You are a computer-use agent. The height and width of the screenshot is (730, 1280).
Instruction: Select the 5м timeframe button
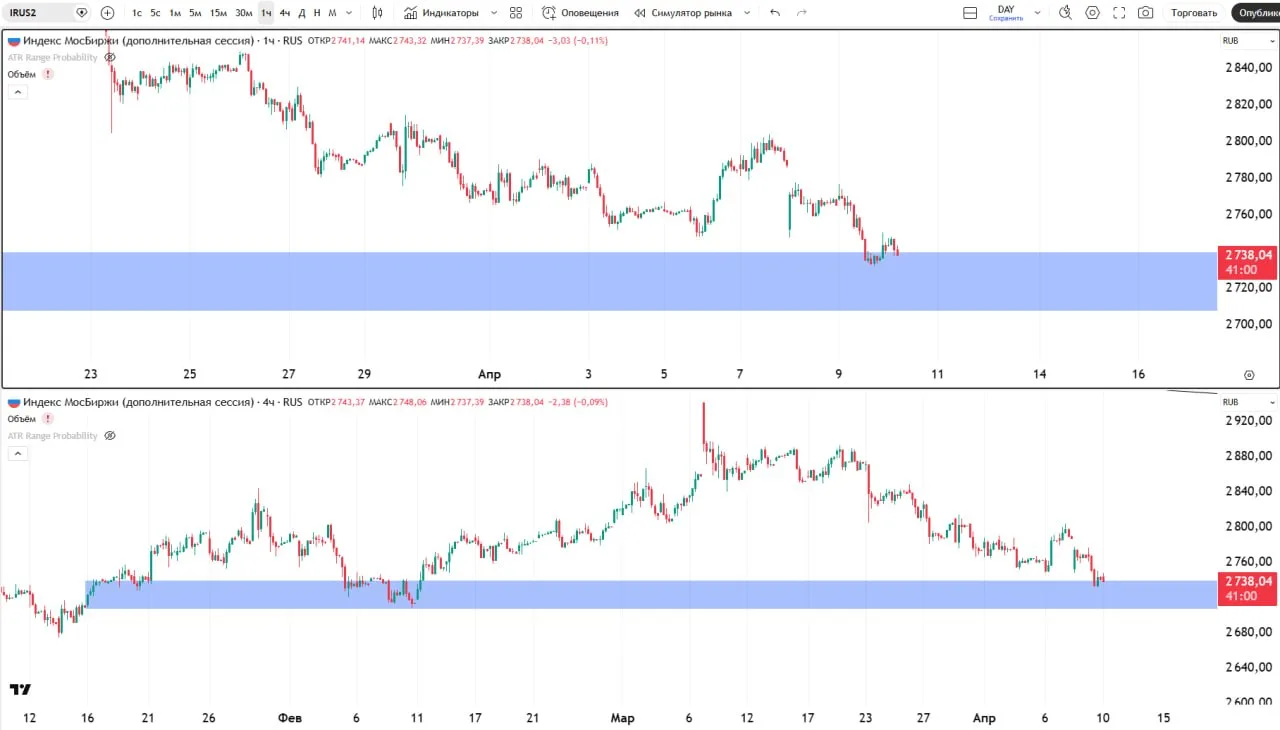(x=195, y=13)
